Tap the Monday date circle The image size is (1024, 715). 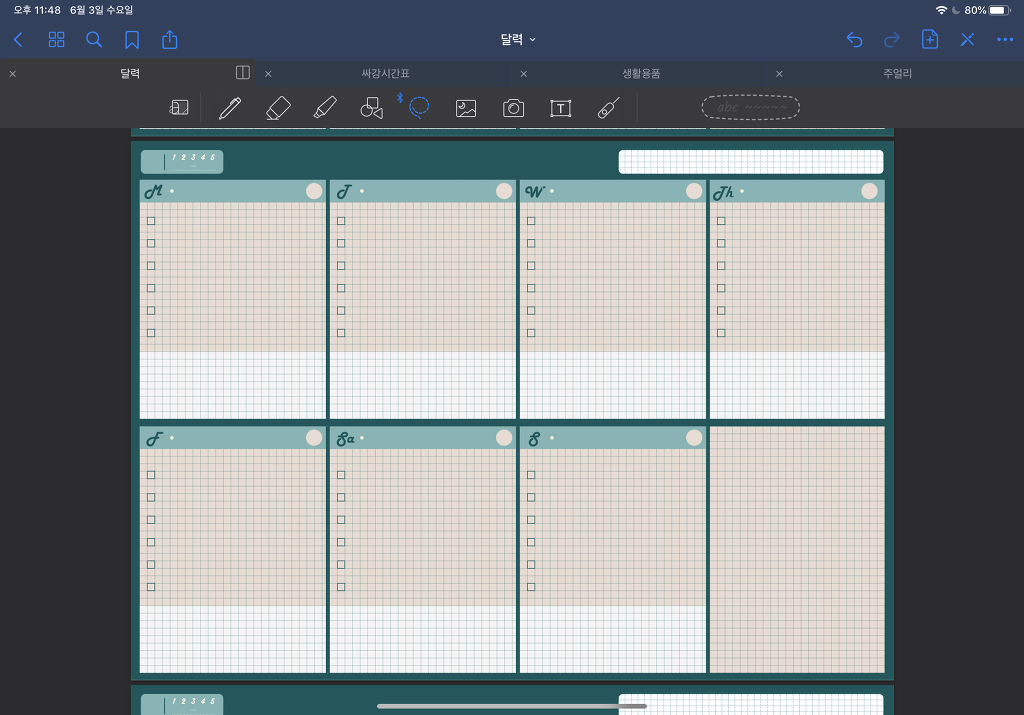click(314, 191)
